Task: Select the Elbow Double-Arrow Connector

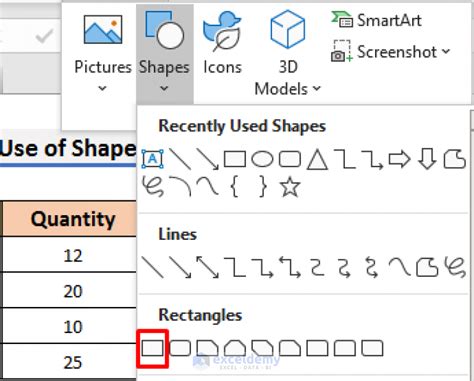Action: 290,267
